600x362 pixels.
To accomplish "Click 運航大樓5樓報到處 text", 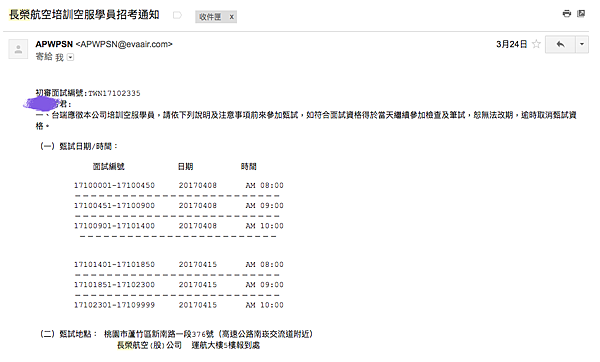I will click(x=226, y=346).
